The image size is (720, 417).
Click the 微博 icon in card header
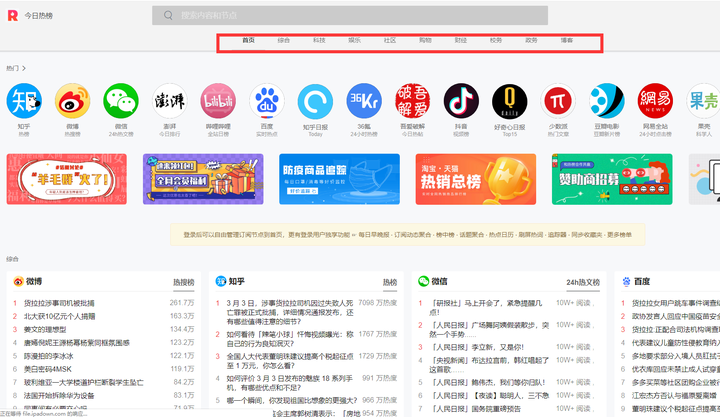point(18,282)
